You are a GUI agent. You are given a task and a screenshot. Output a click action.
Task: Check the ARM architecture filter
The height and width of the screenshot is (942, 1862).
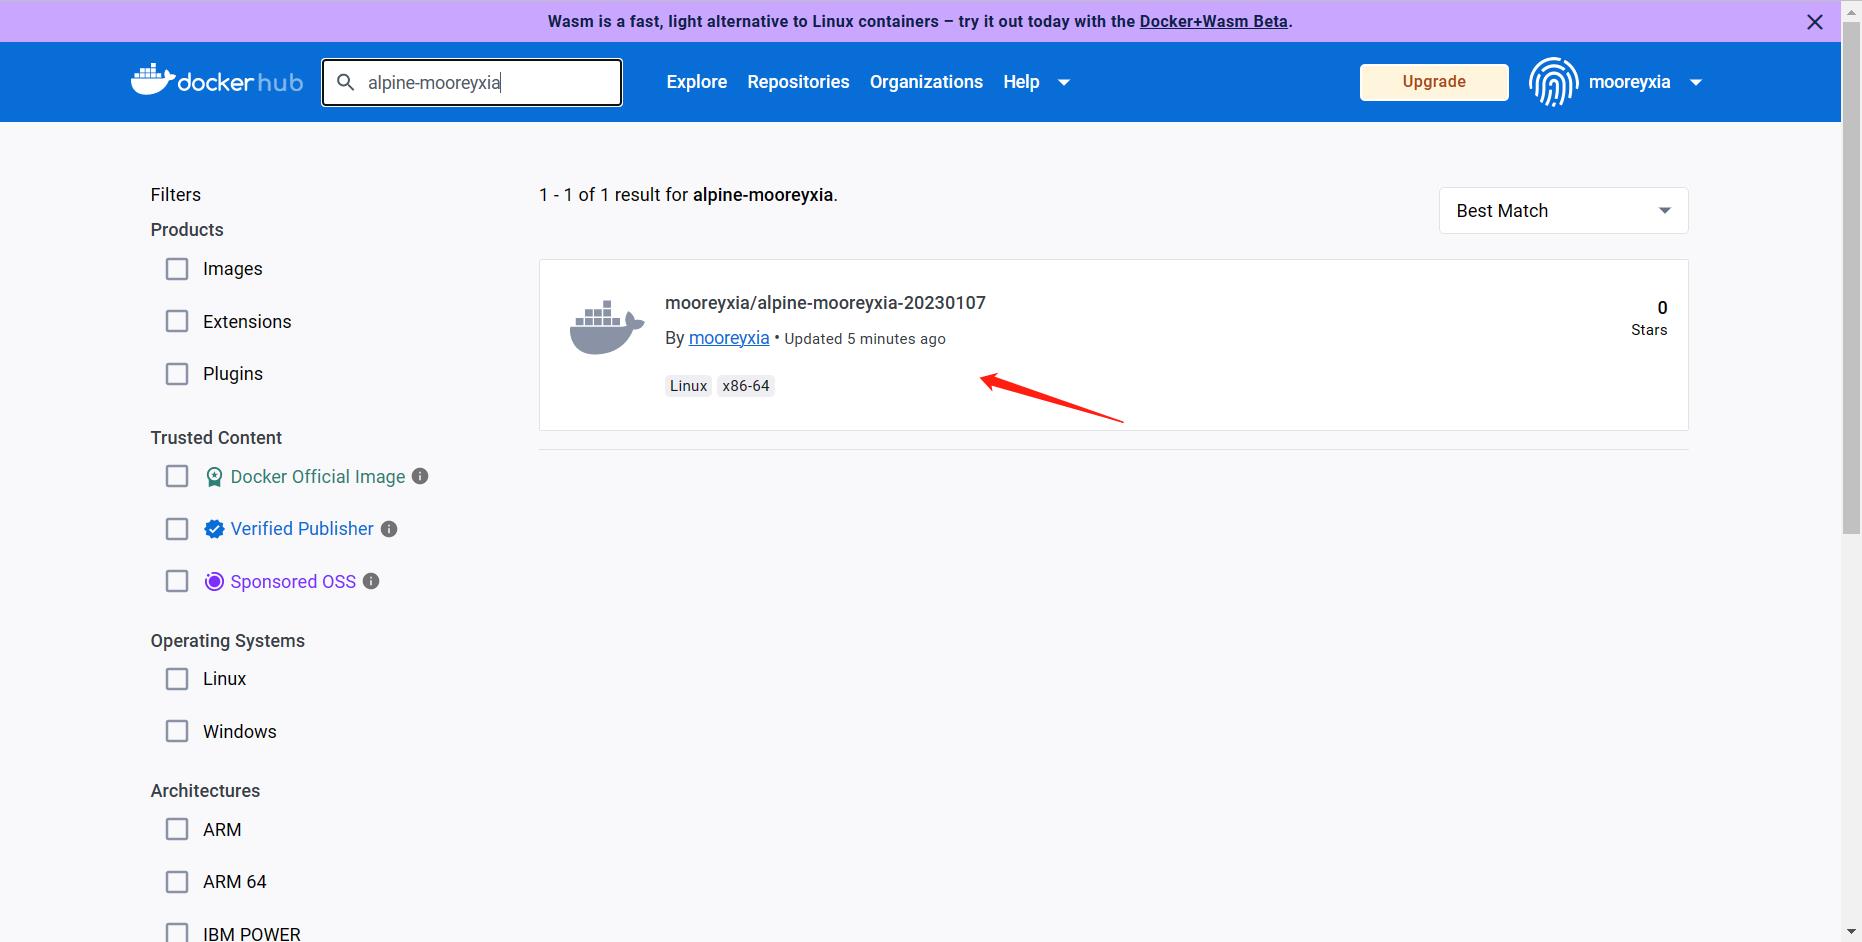coord(177,829)
